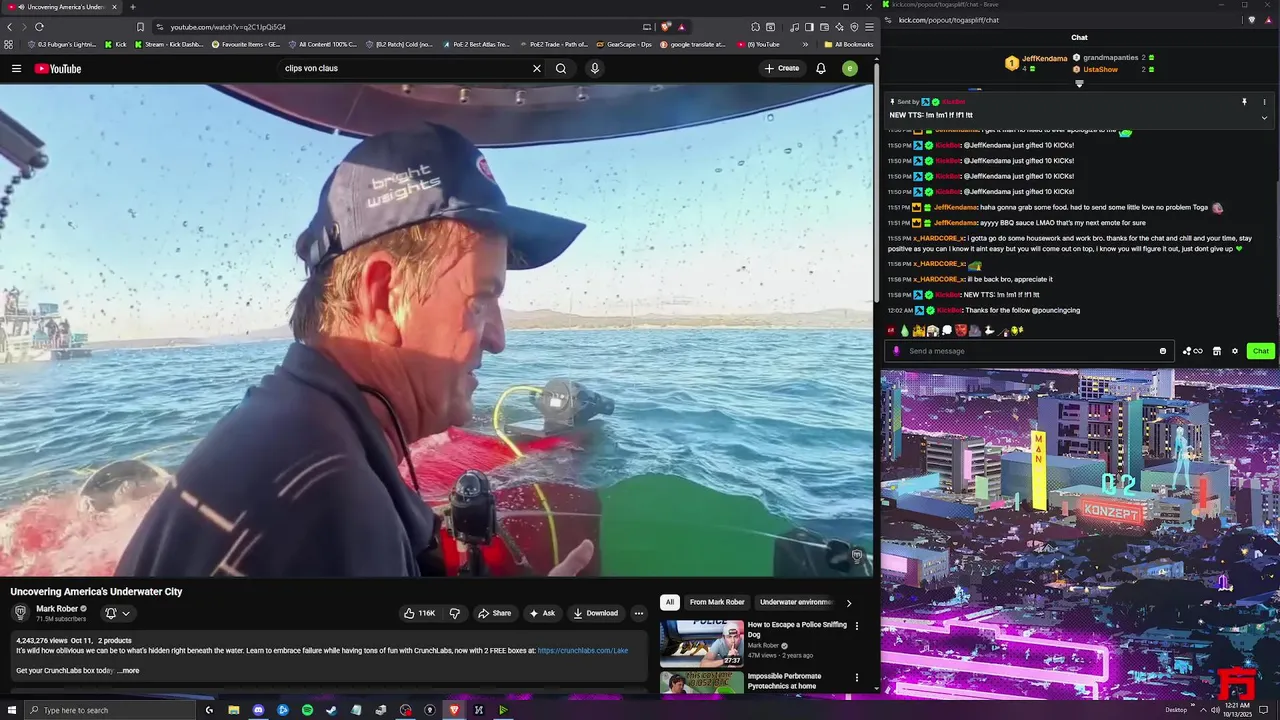Open Brave Shields on YouTube window
Screen dimensions: 1280x720
[666, 27]
